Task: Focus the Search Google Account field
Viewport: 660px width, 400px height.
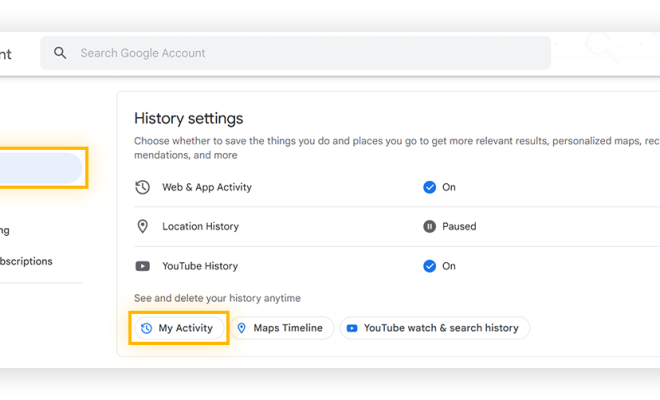Action: (x=295, y=53)
